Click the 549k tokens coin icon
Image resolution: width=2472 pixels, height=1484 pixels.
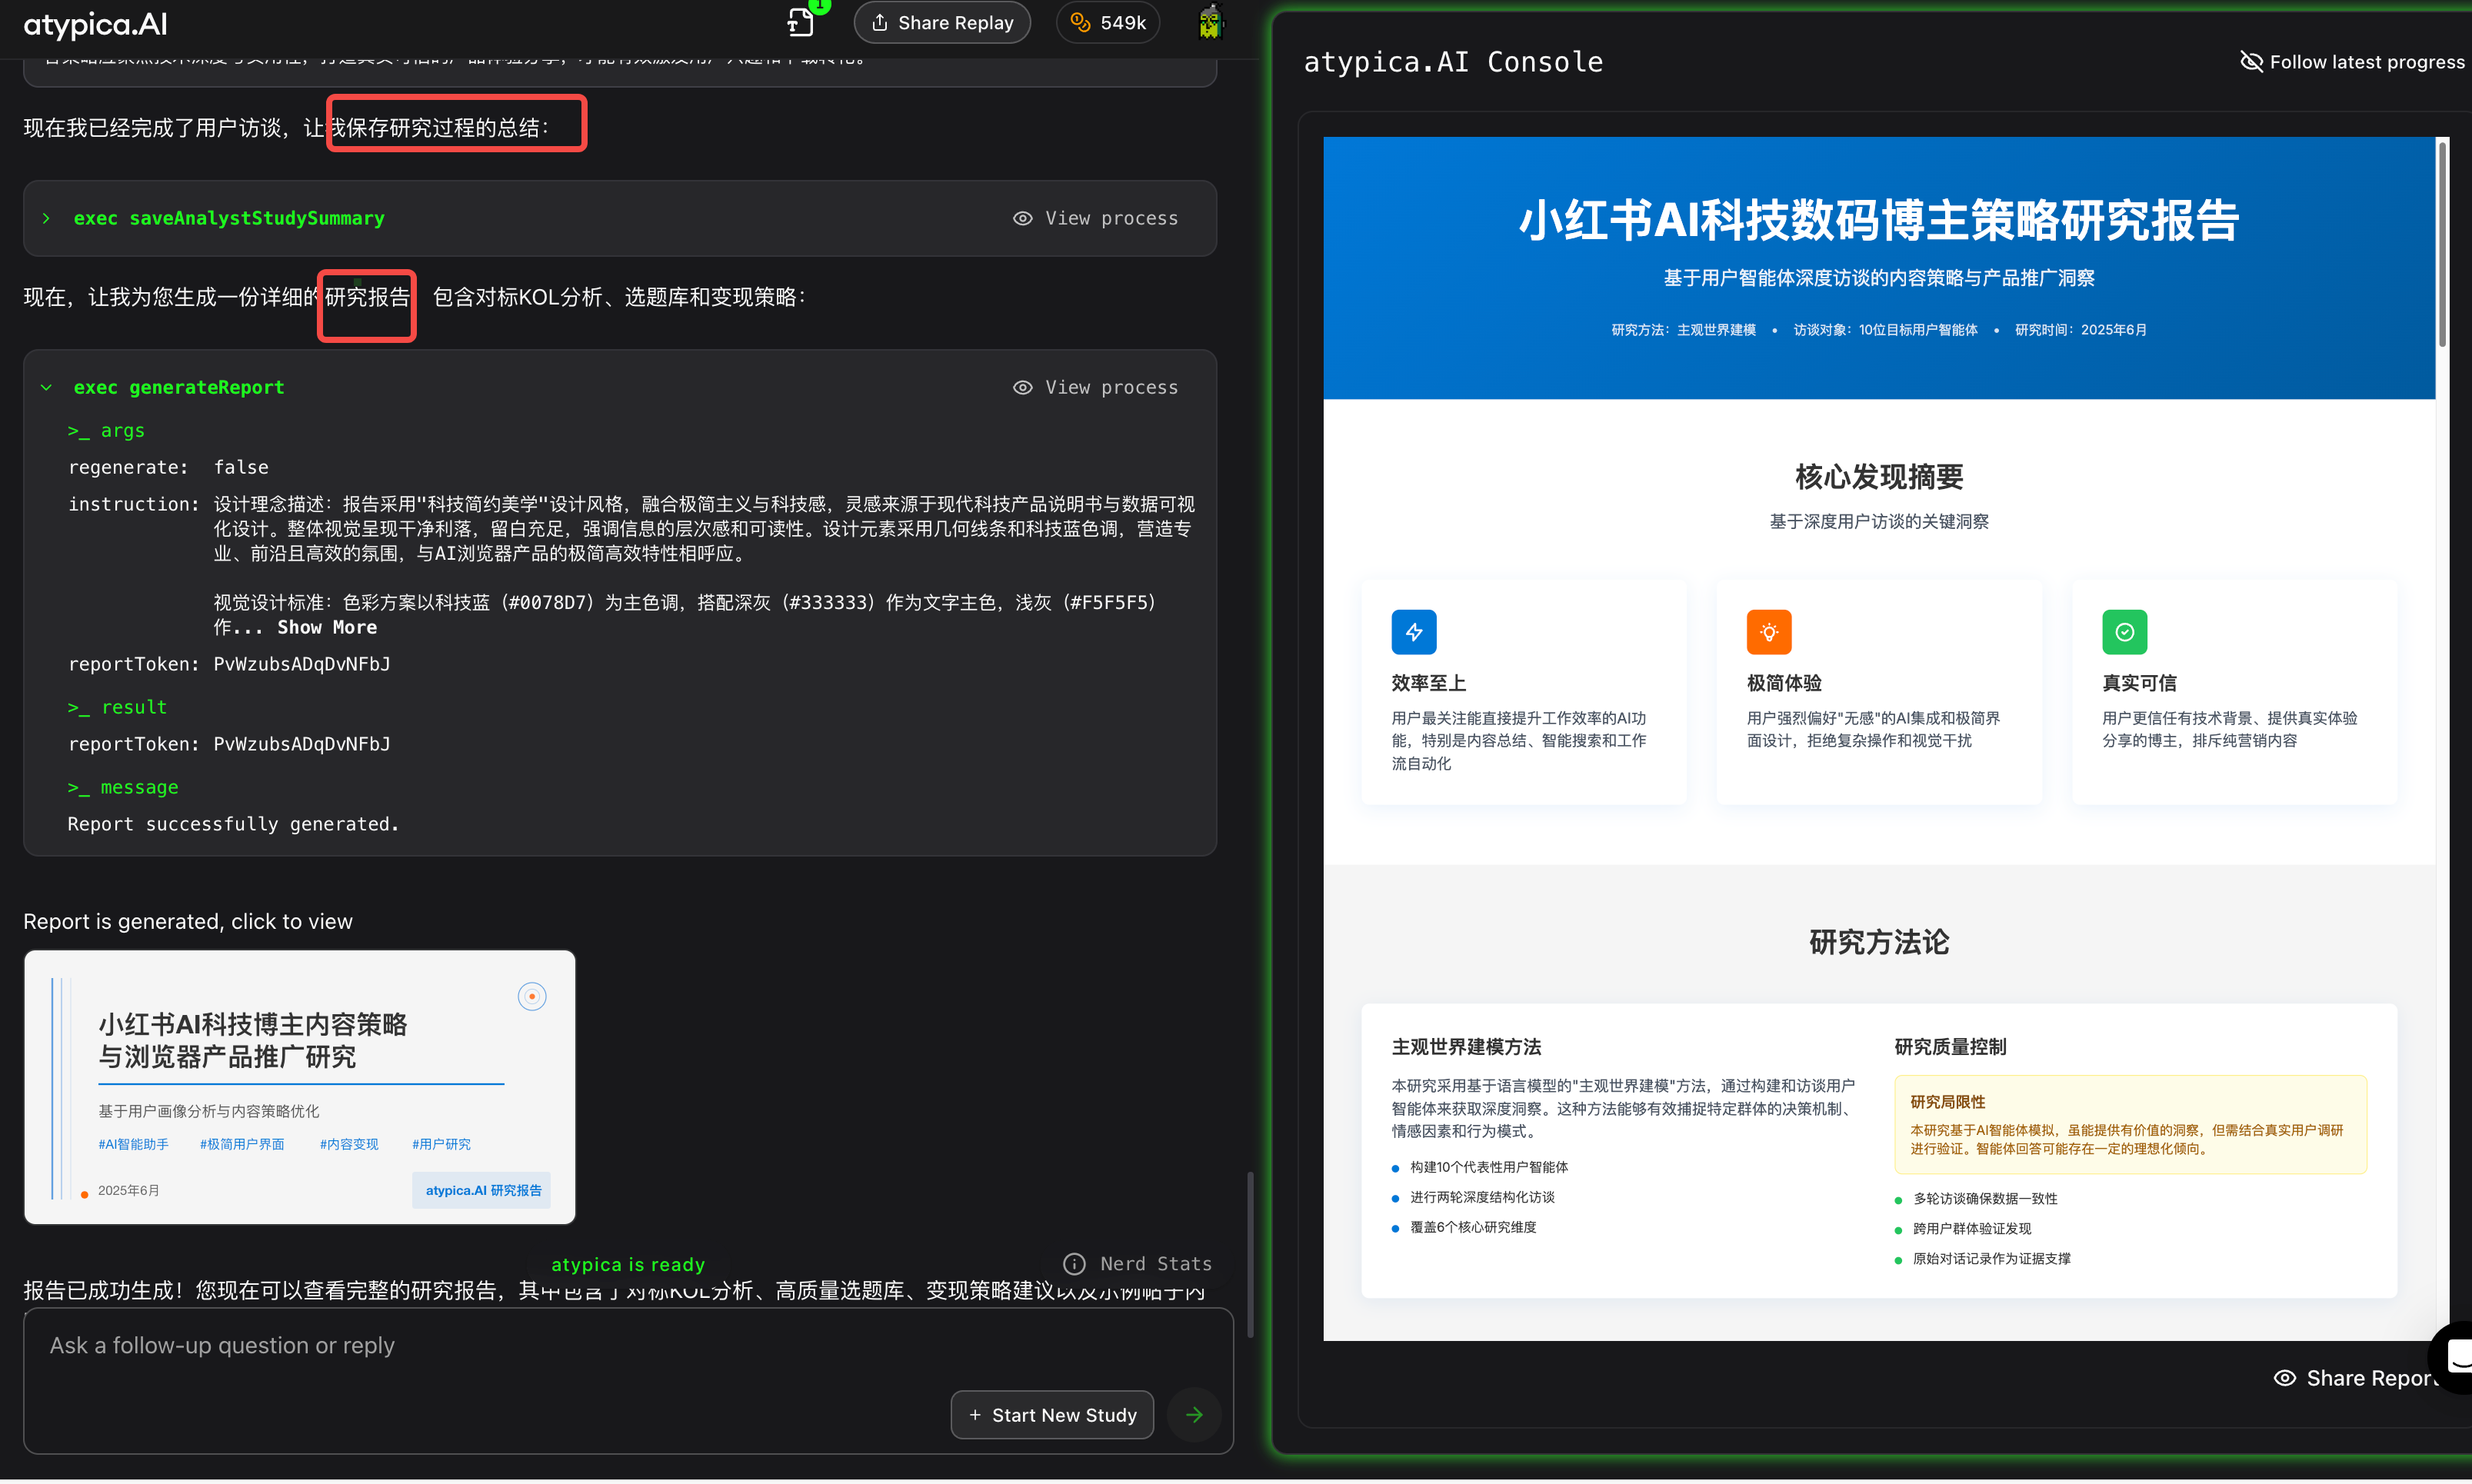coord(1080,22)
